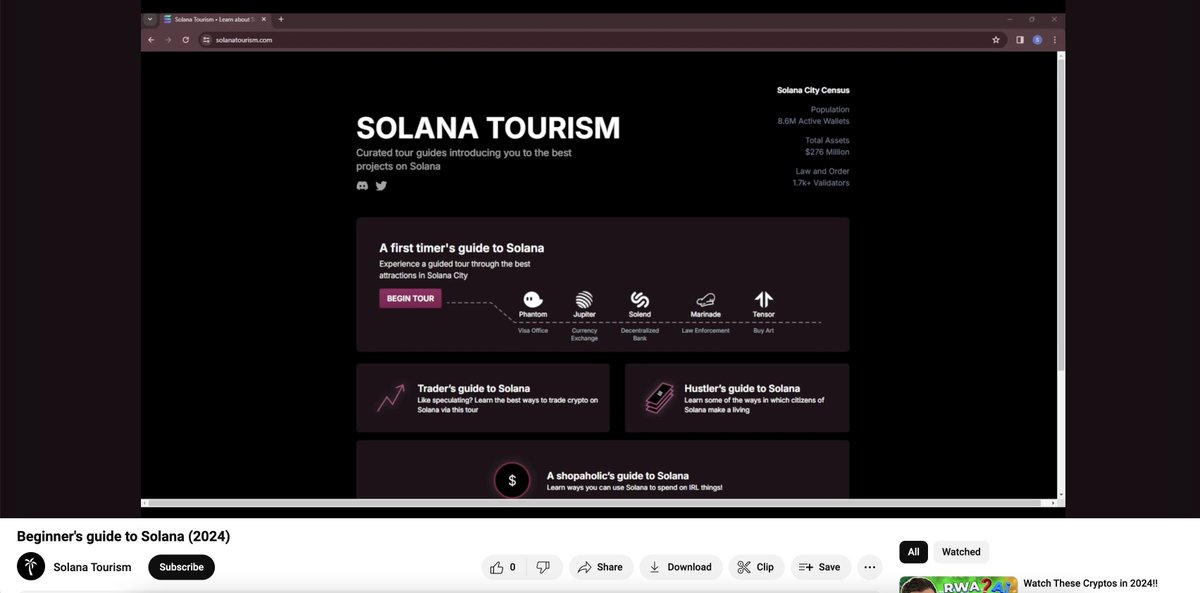View site information icon in address bar
Screen dimensions: 1200x593
coord(206,40)
